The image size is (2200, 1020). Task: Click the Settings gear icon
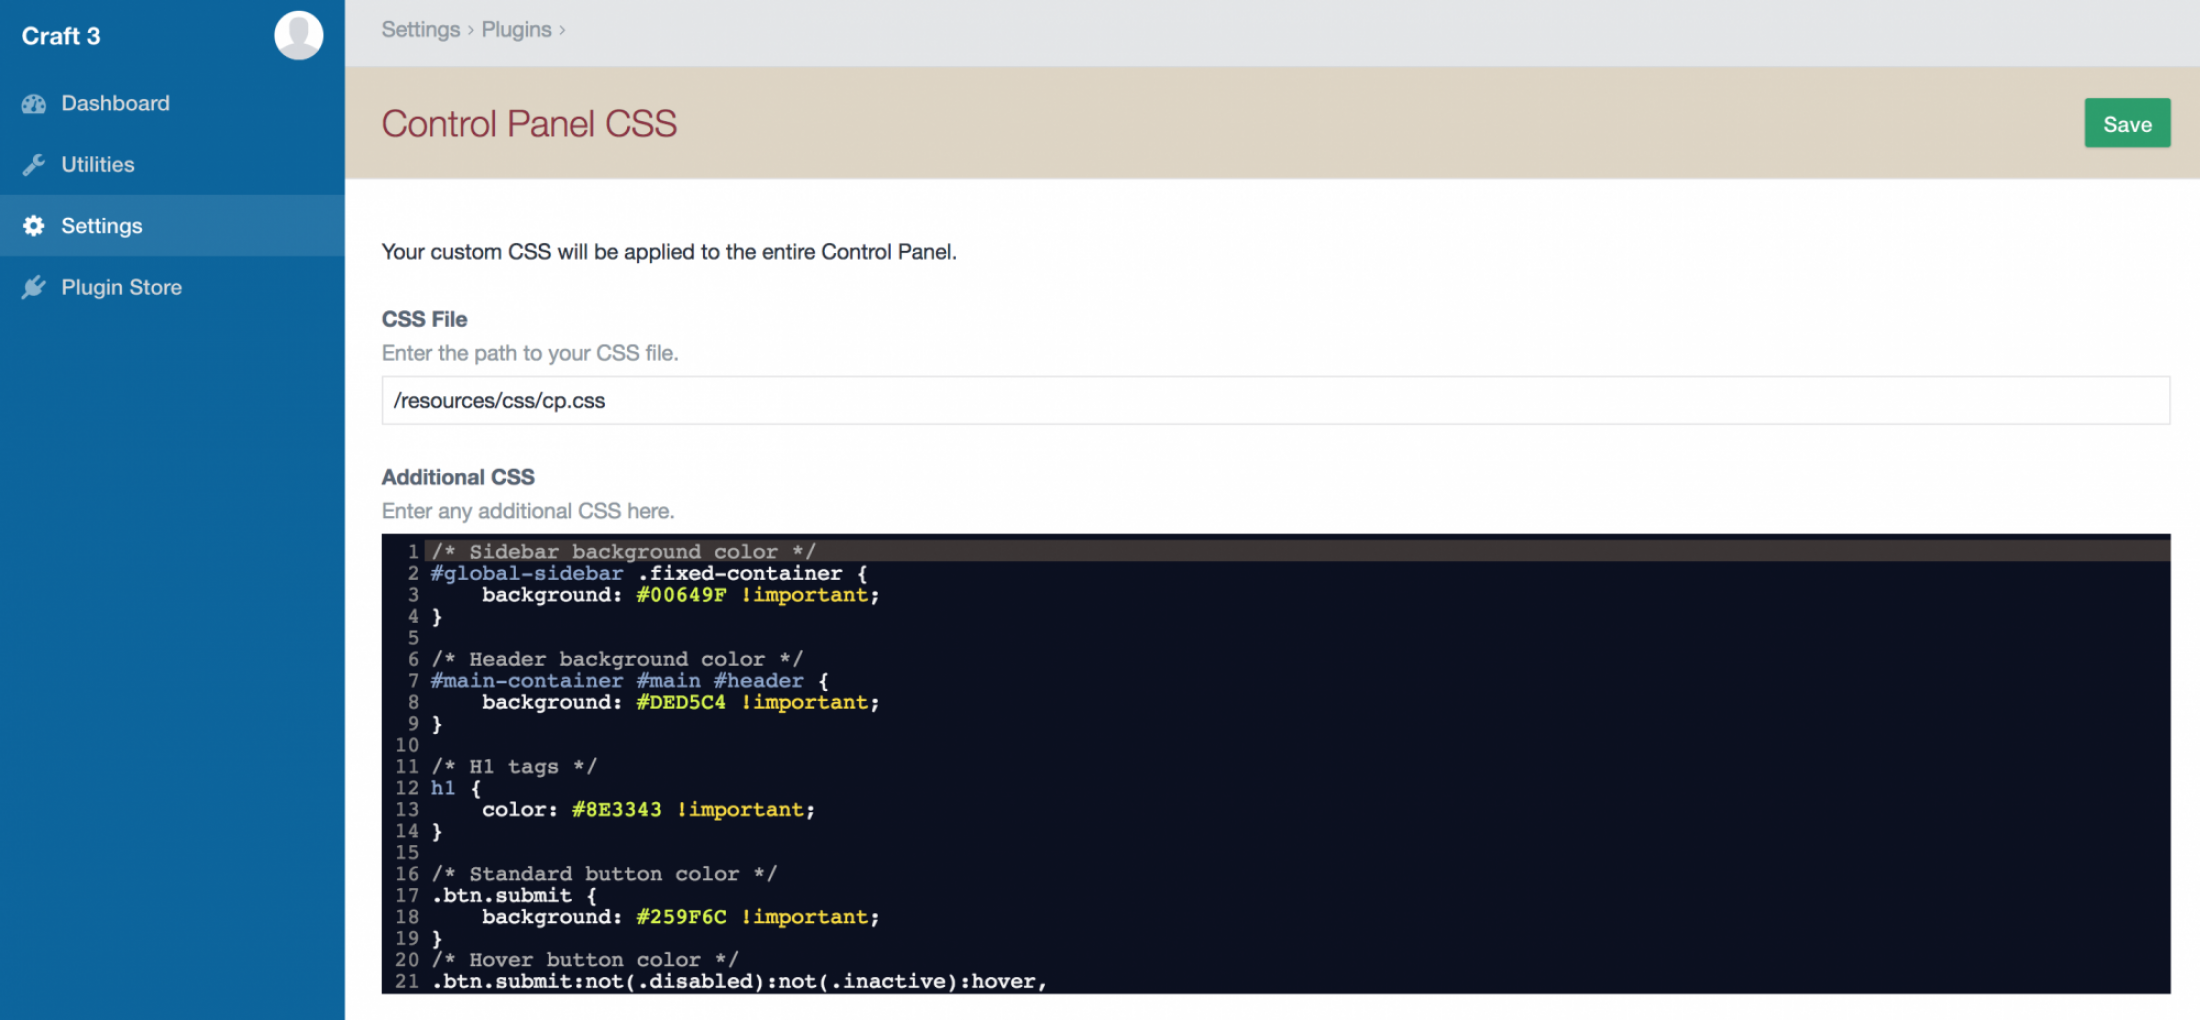point(35,225)
